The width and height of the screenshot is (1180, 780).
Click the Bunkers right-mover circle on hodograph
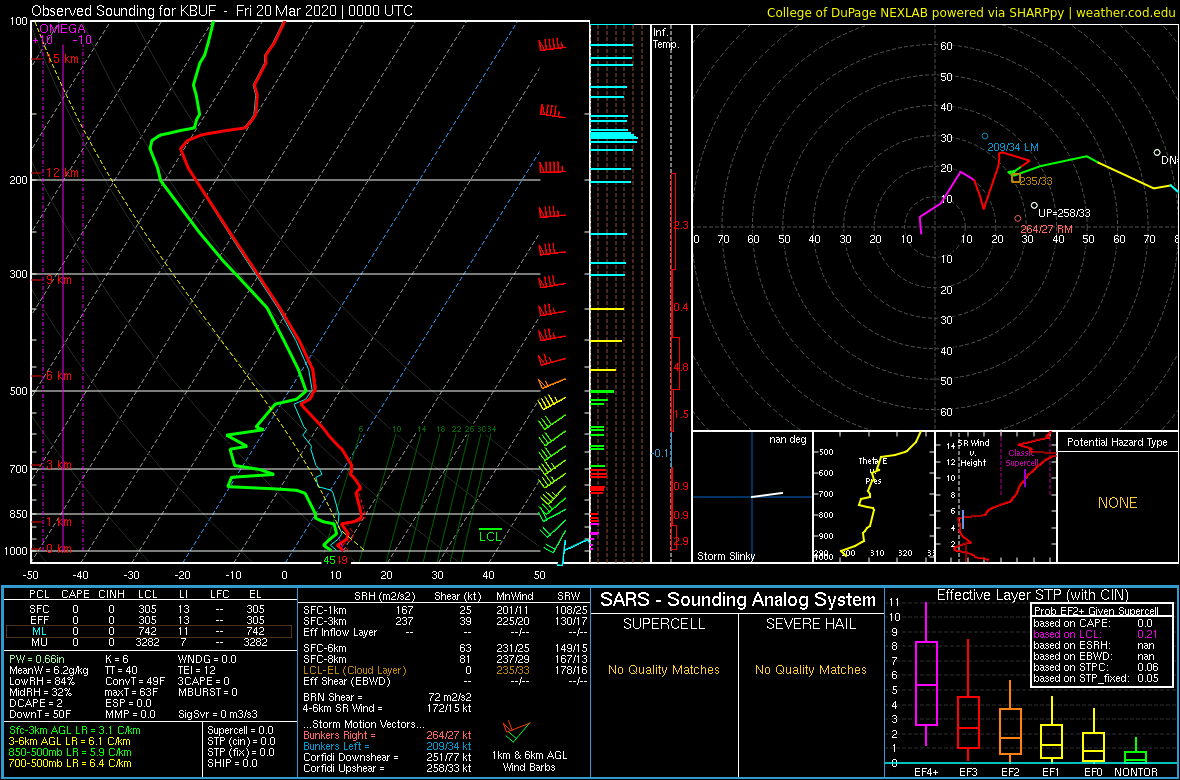(1017, 218)
